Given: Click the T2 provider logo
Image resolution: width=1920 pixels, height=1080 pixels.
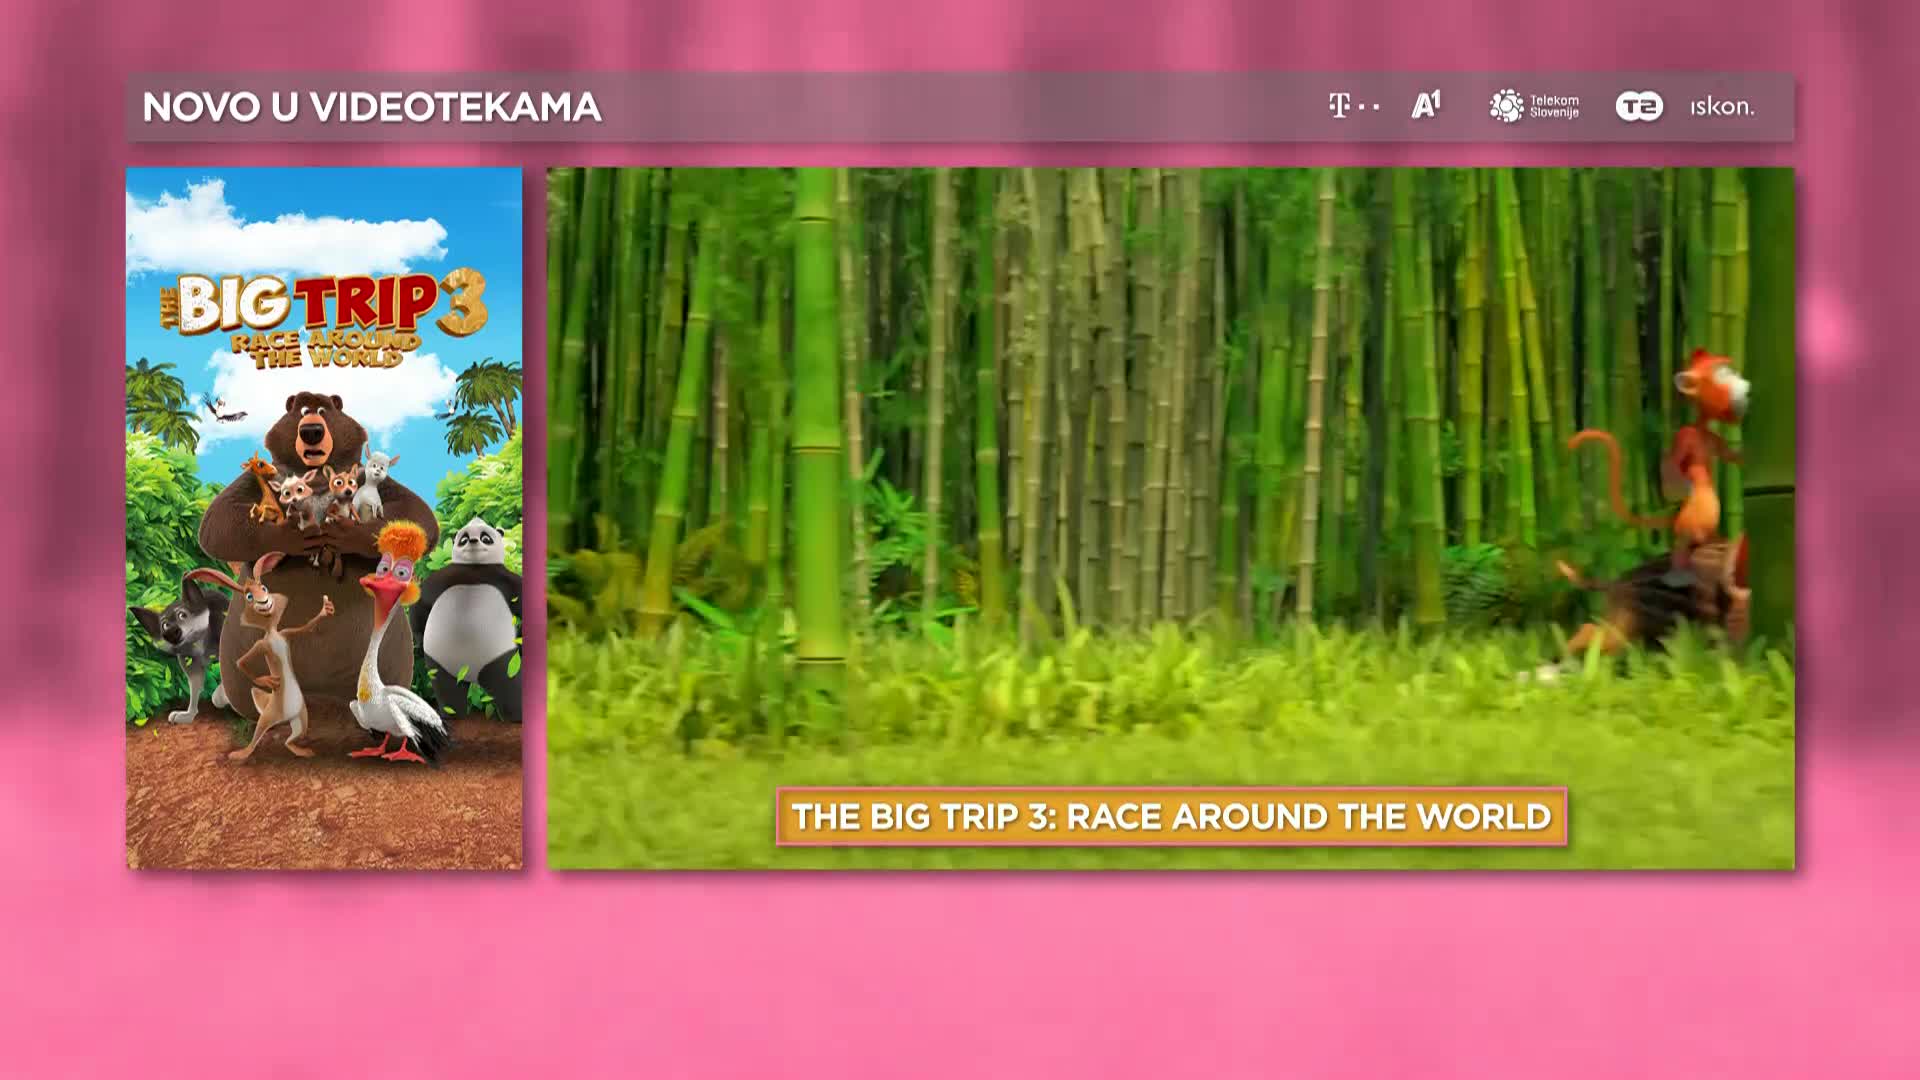Looking at the screenshot, I should coord(1638,106).
